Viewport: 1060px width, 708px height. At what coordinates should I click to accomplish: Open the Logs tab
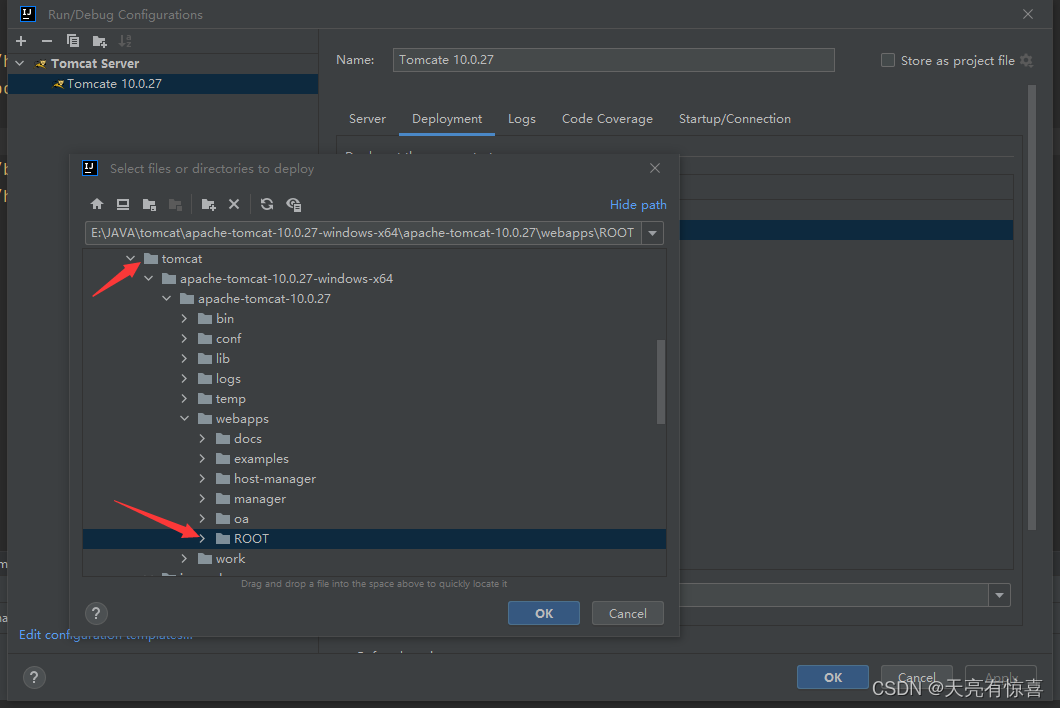[521, 119]
